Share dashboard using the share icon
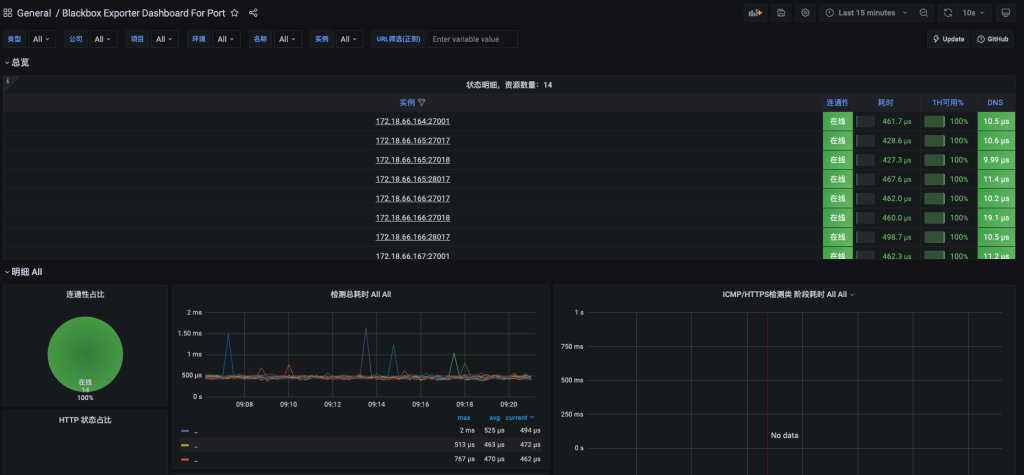 (253, 13)
